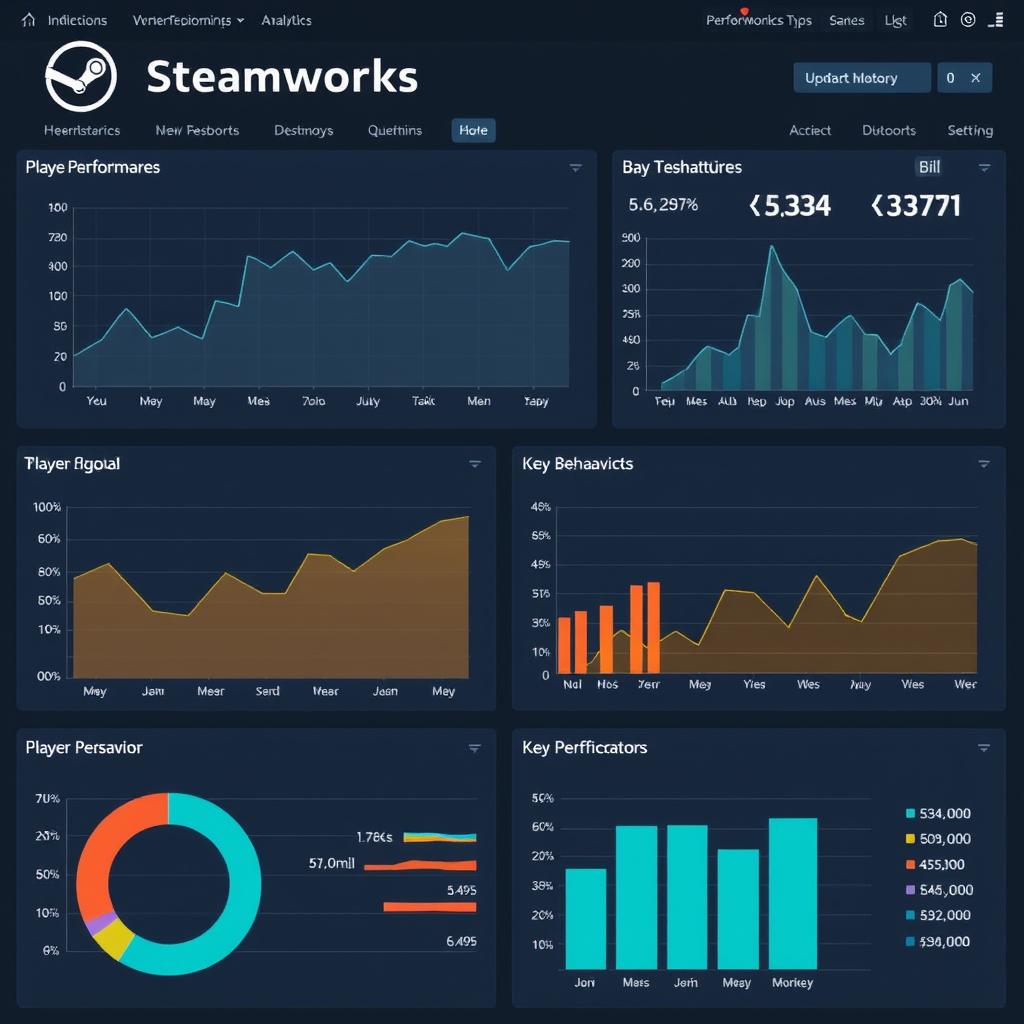Image resolution: width=1024 pixels, height=1024 pixels.
Task: Click the 0 counter next to Updart history
Action: (950, 78)
